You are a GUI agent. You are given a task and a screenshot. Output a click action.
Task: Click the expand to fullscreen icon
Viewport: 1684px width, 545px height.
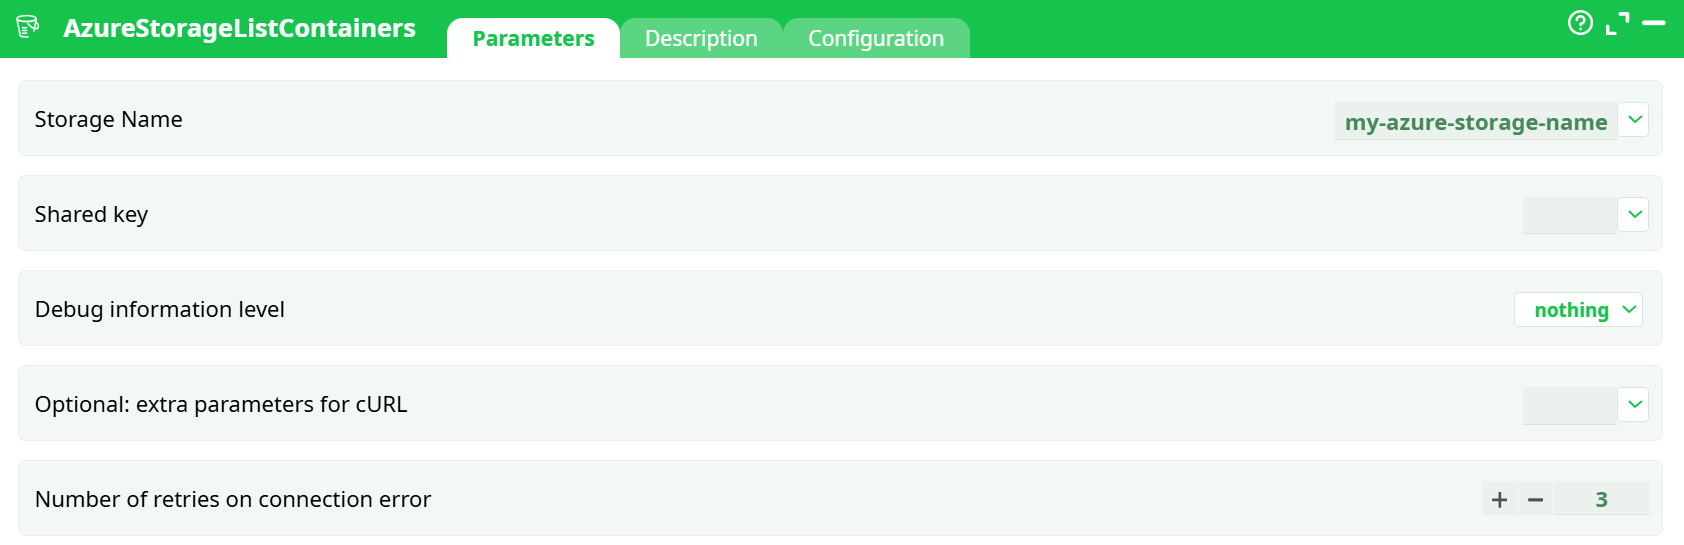(x=1617, y=23)
